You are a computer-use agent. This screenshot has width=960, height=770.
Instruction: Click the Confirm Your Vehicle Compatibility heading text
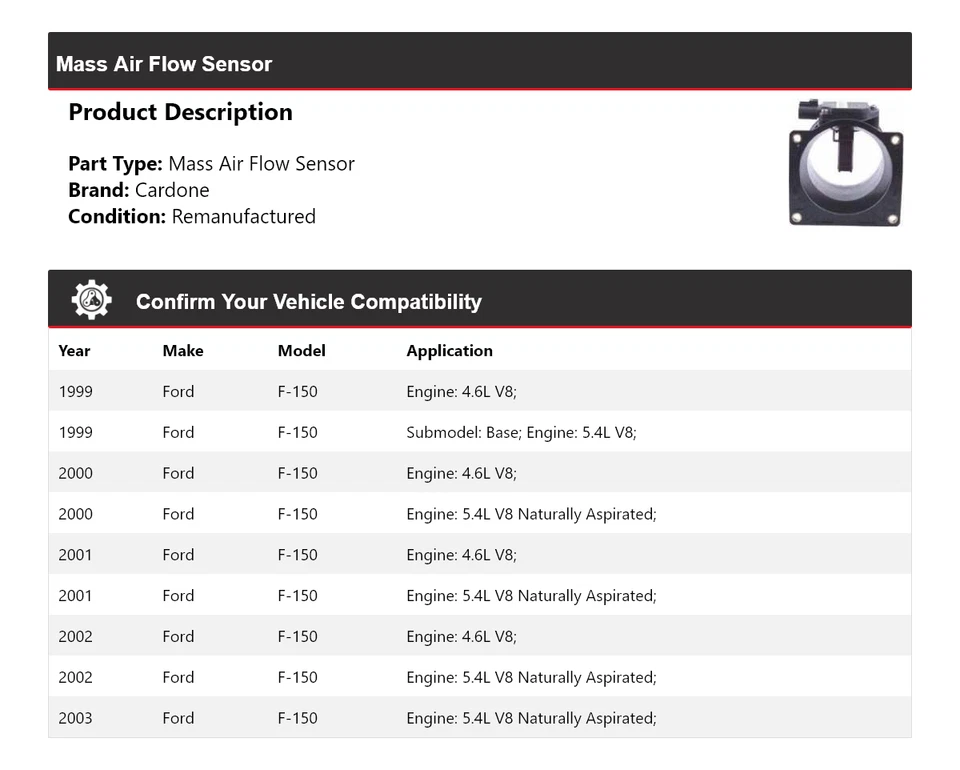click(308, 302)
